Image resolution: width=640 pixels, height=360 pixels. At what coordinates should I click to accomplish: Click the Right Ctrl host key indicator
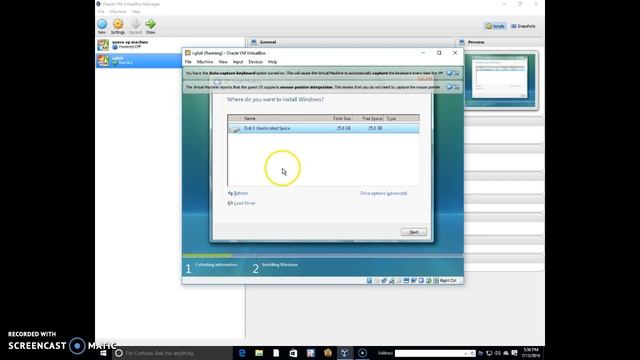[x=448, y=281]
